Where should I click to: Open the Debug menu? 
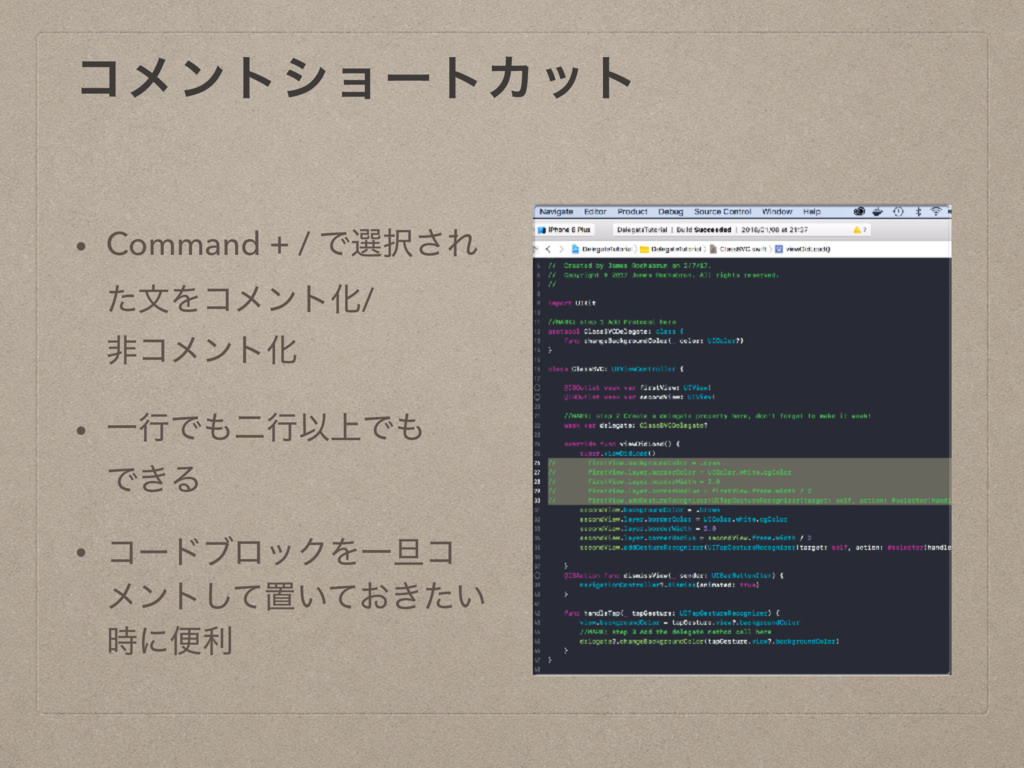click(671, 212)
